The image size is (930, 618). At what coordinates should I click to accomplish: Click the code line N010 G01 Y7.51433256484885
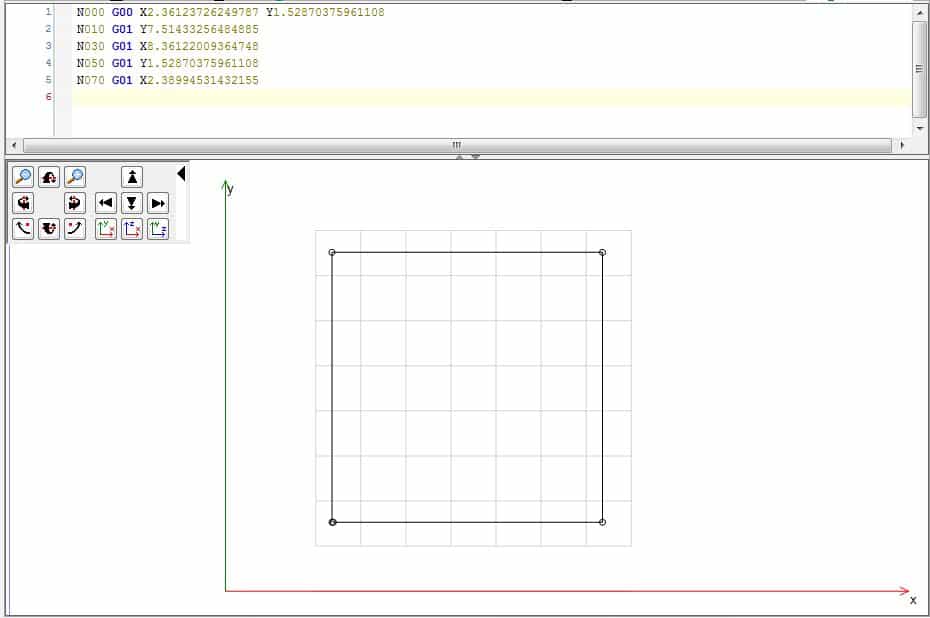[167, 29]
